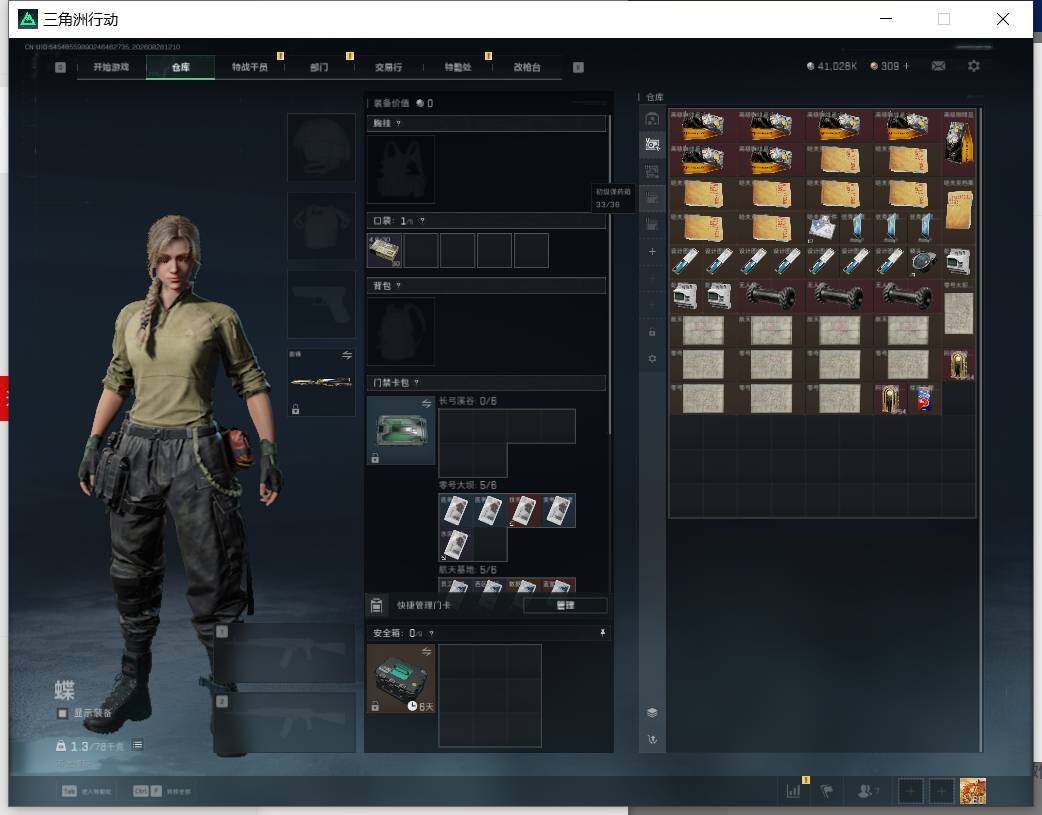Open the 特勤处 tab
This screenshot has height=815, width=1042.
tap(458, 67)
